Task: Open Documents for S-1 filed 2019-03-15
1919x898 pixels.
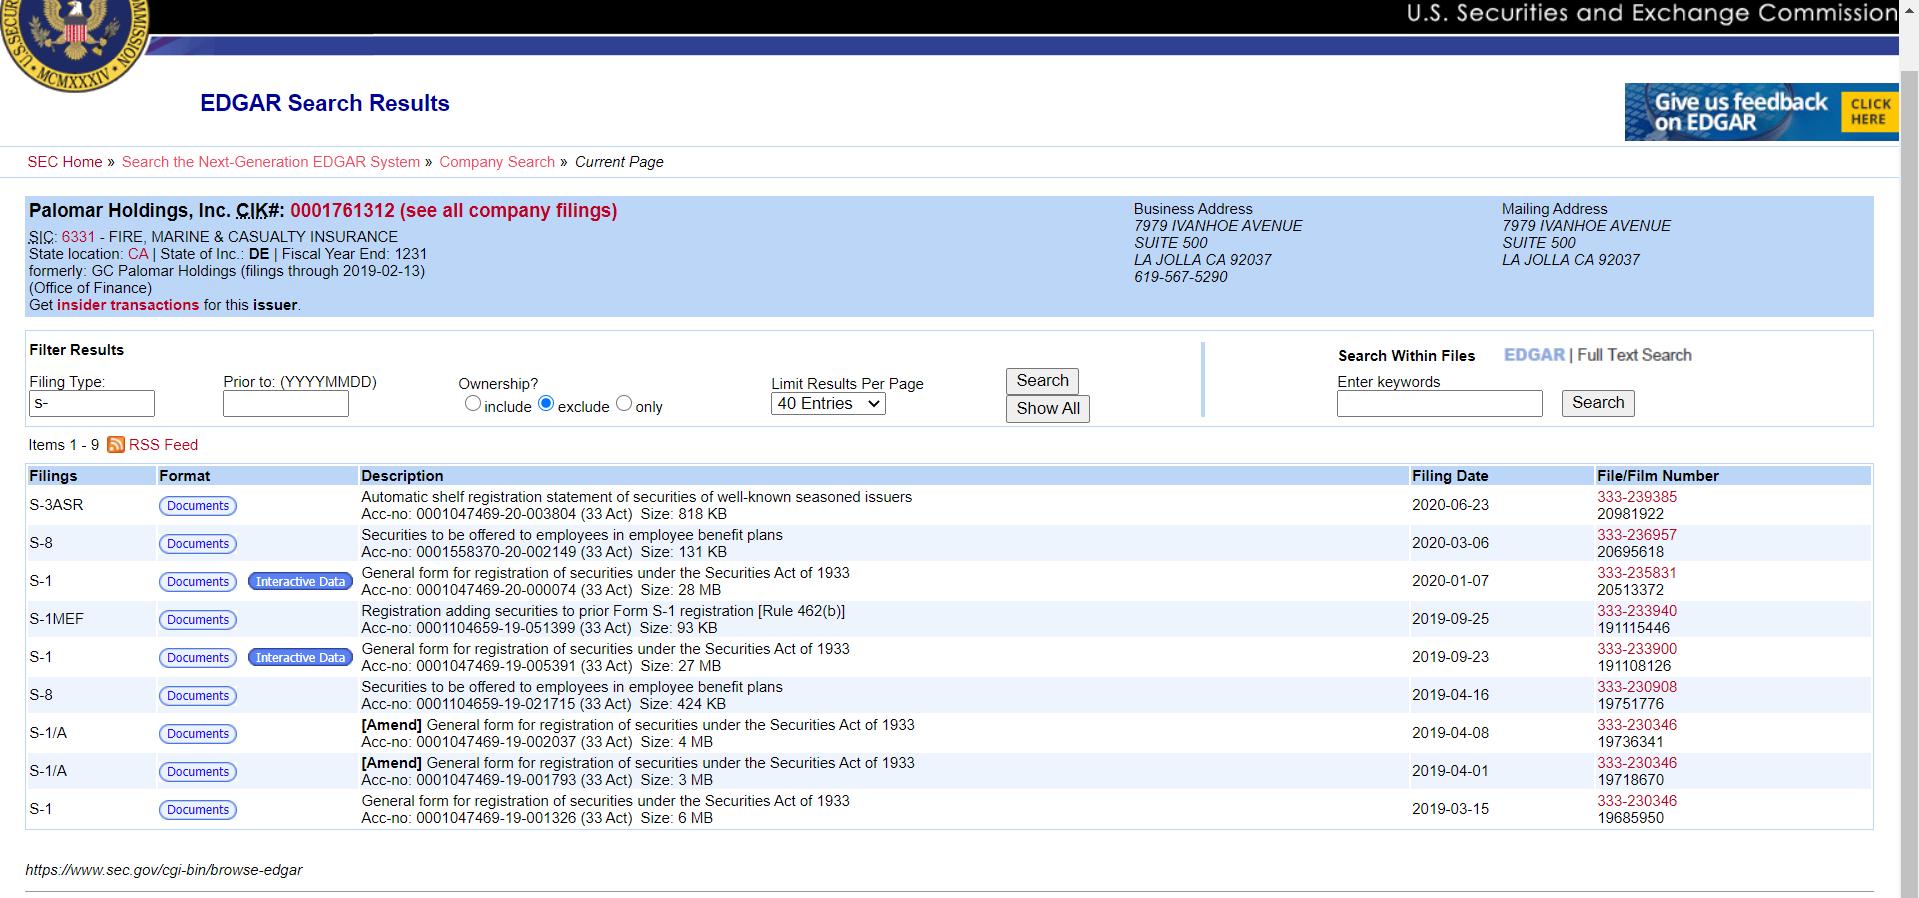Action: pyautogui.click(x=198, y=810)
